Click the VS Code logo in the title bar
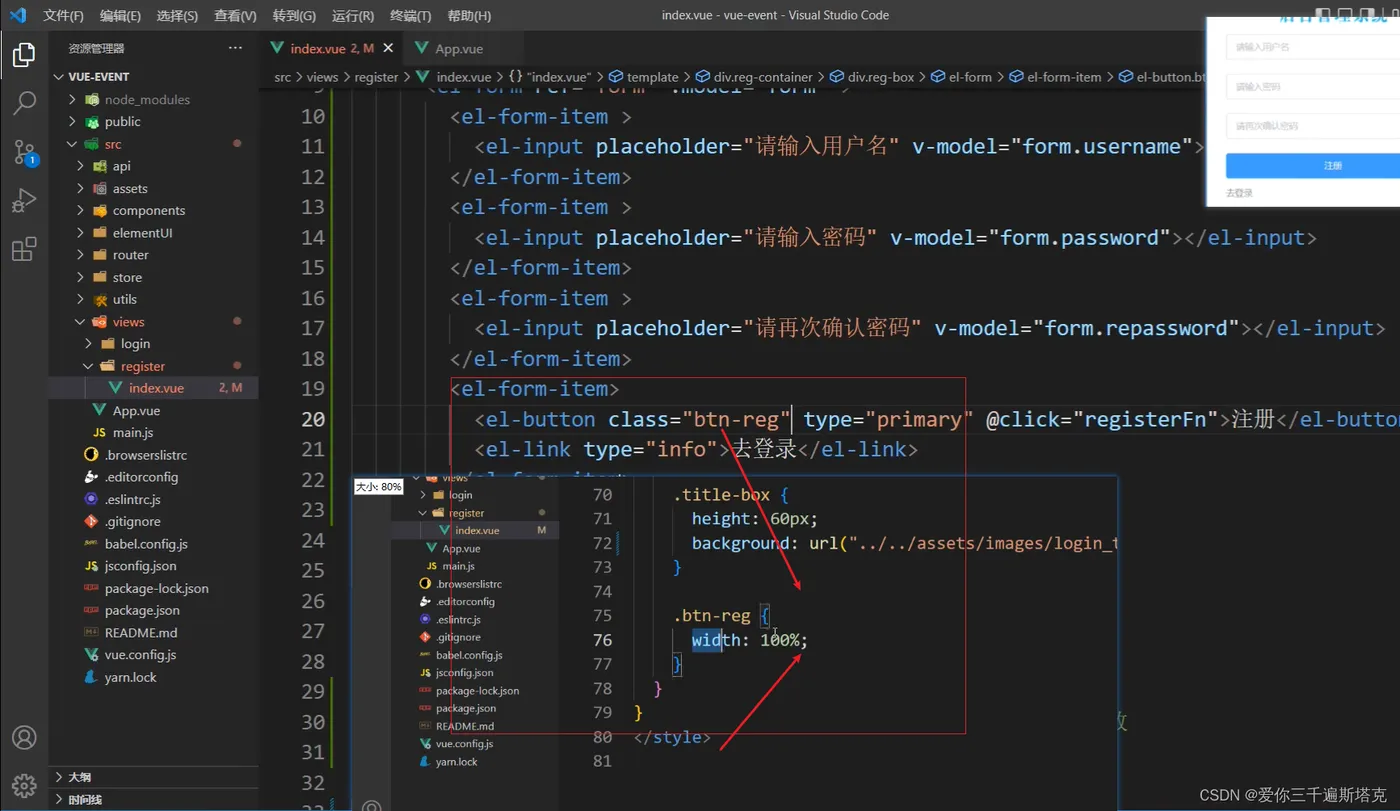This screenshot has width=1400, height=811. click(x=17, y=15)
